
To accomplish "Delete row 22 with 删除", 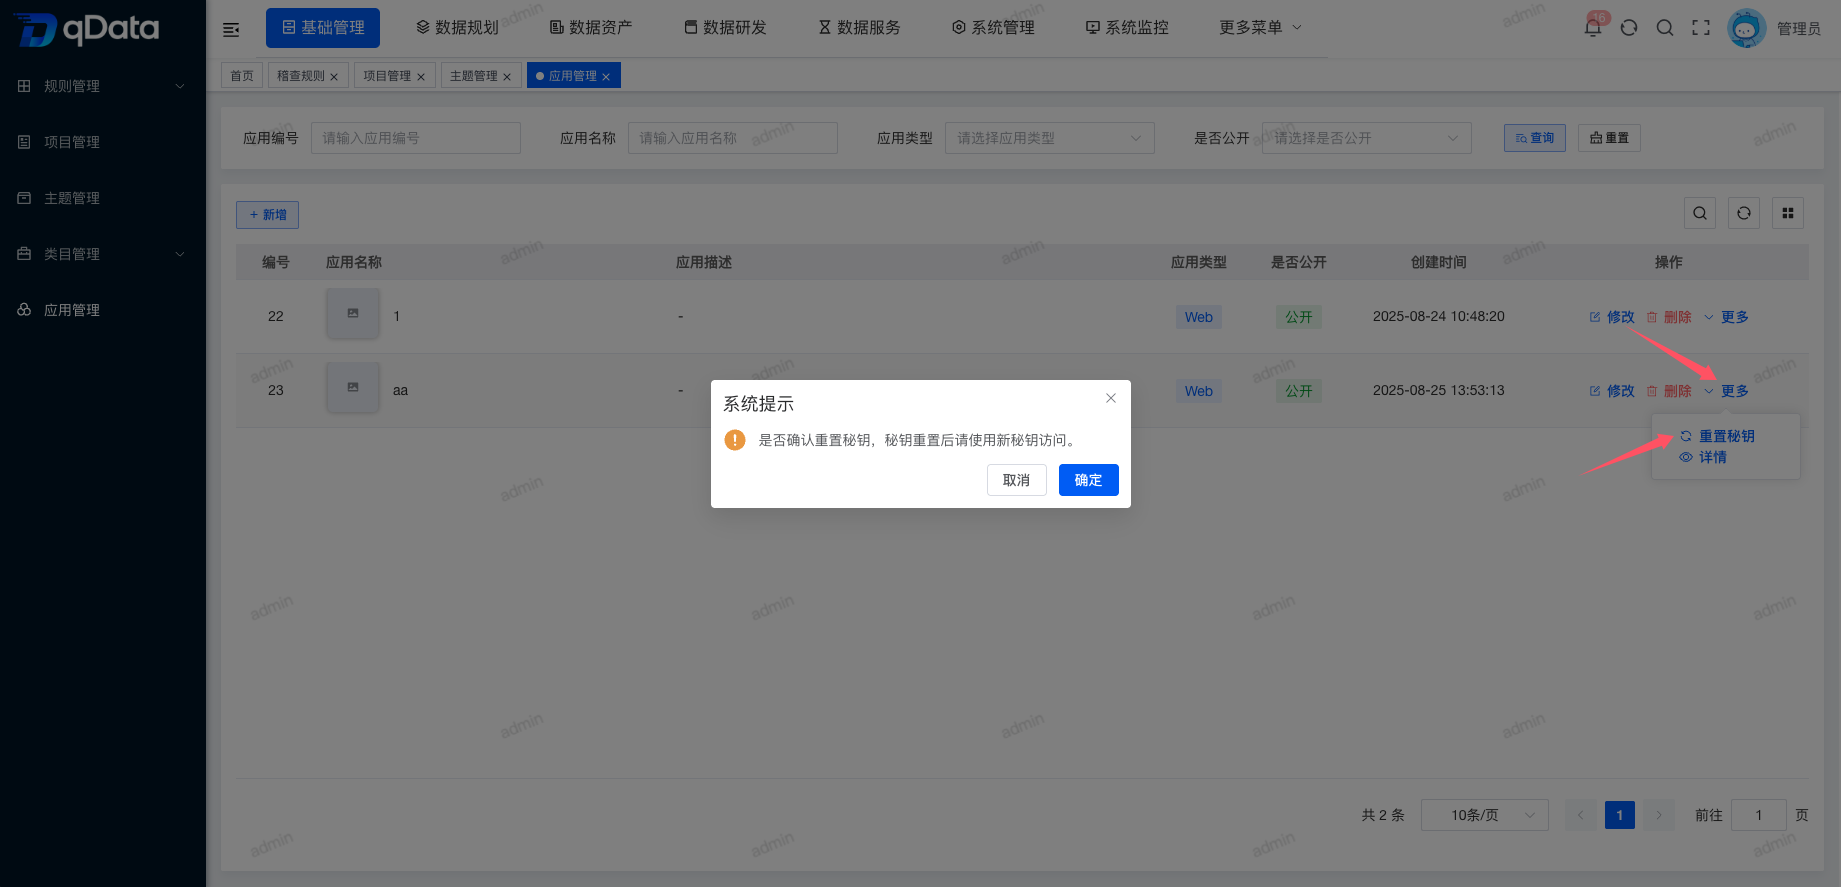I will [1669, 317].
